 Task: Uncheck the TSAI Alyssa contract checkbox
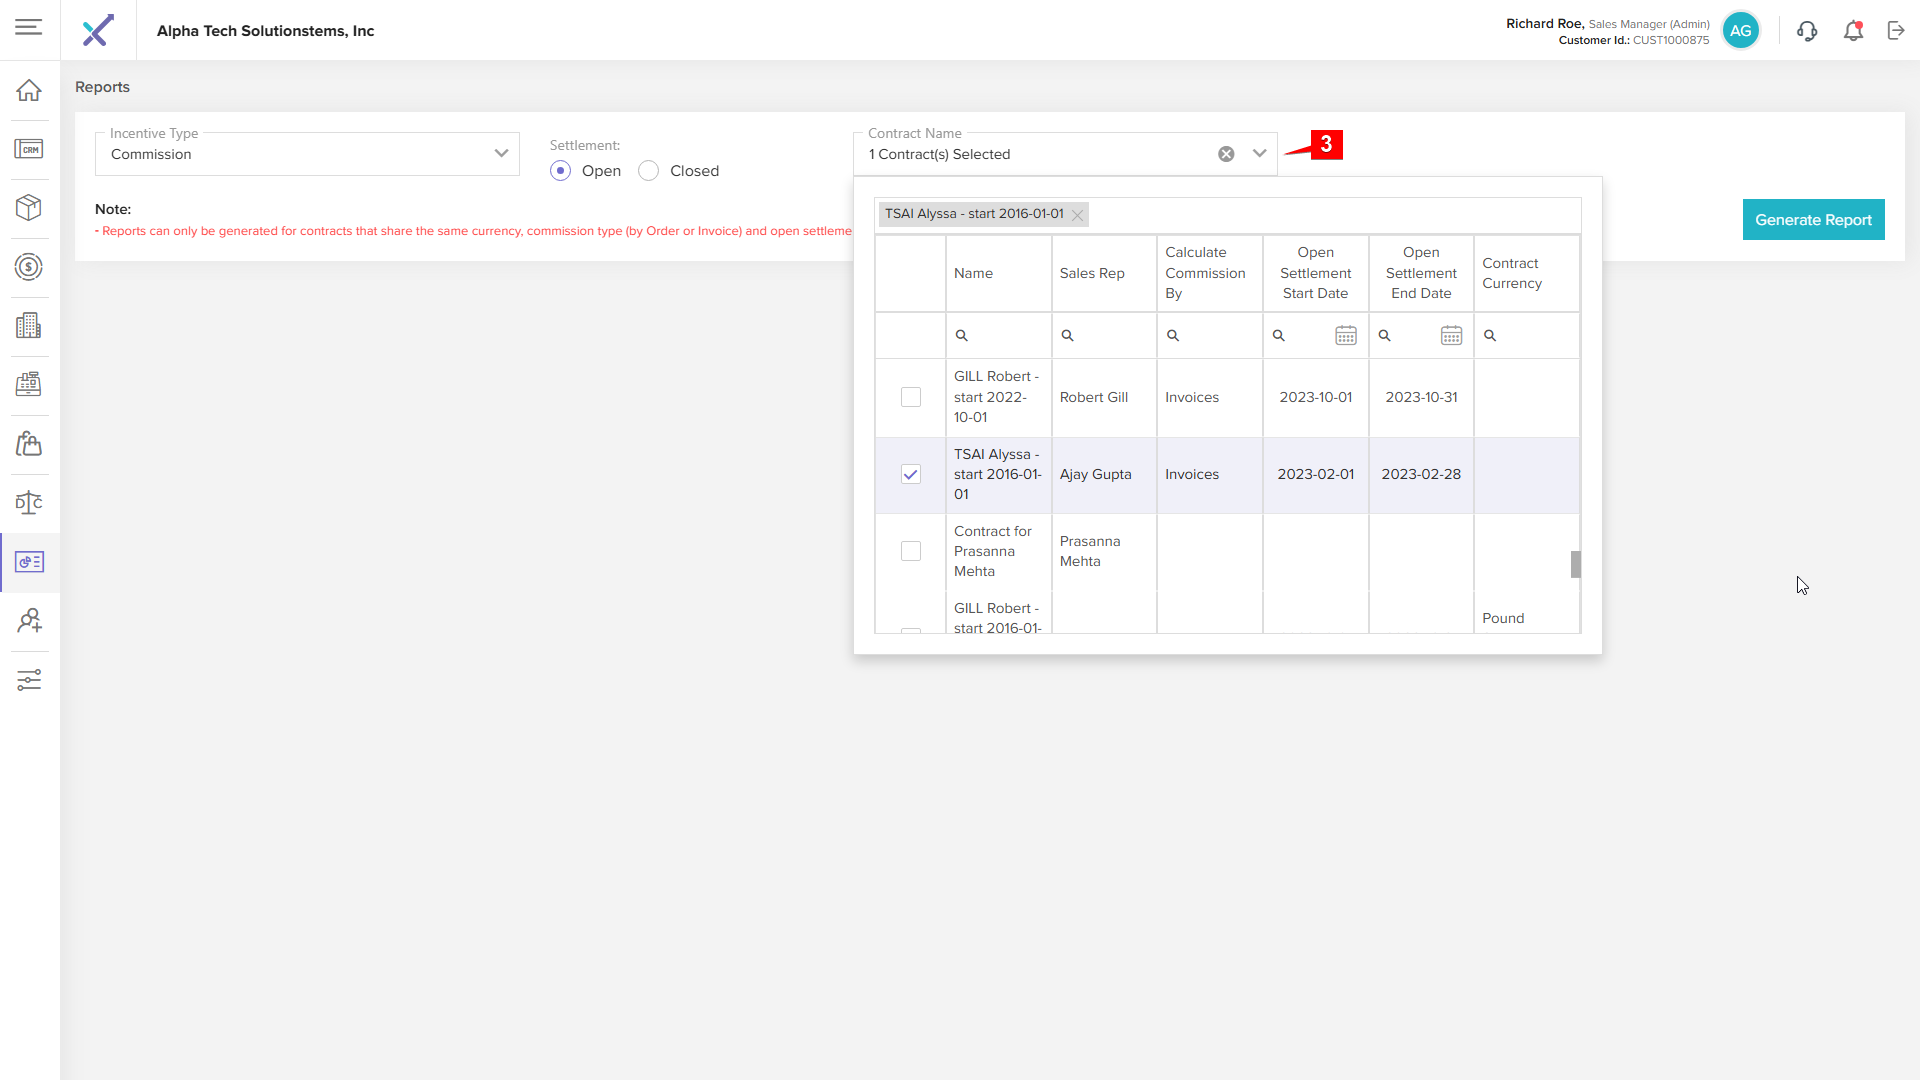911,474
